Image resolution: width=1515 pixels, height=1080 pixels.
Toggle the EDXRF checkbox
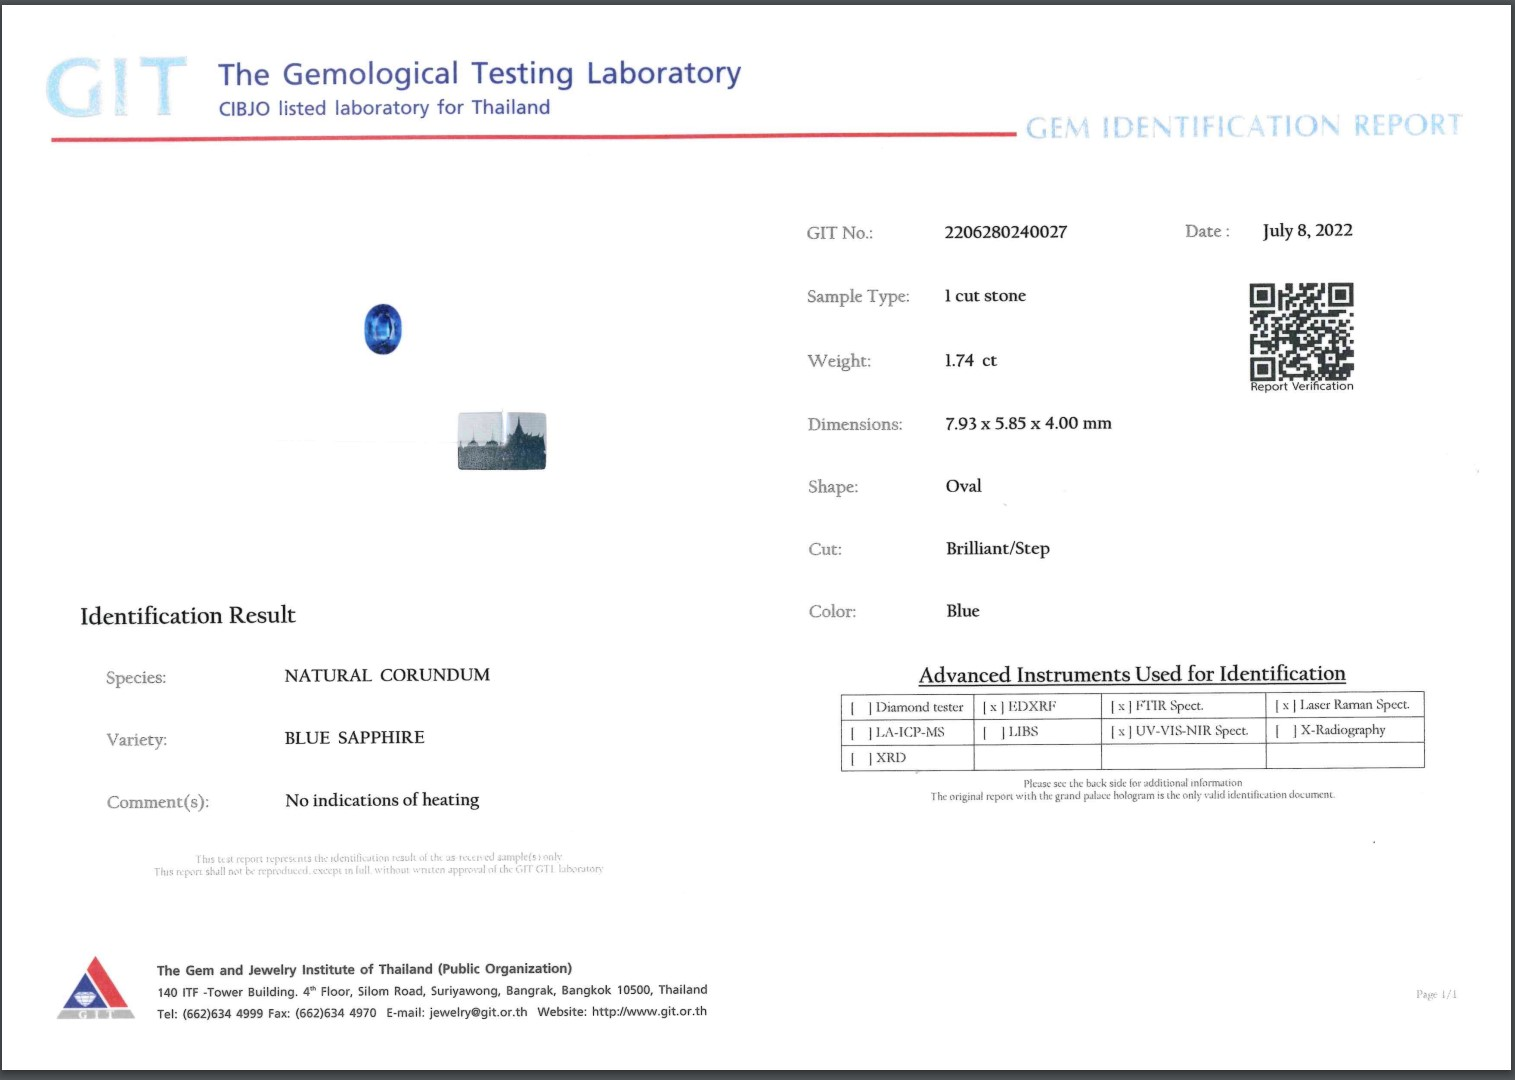pyautogui.click(x=992, y=707)
